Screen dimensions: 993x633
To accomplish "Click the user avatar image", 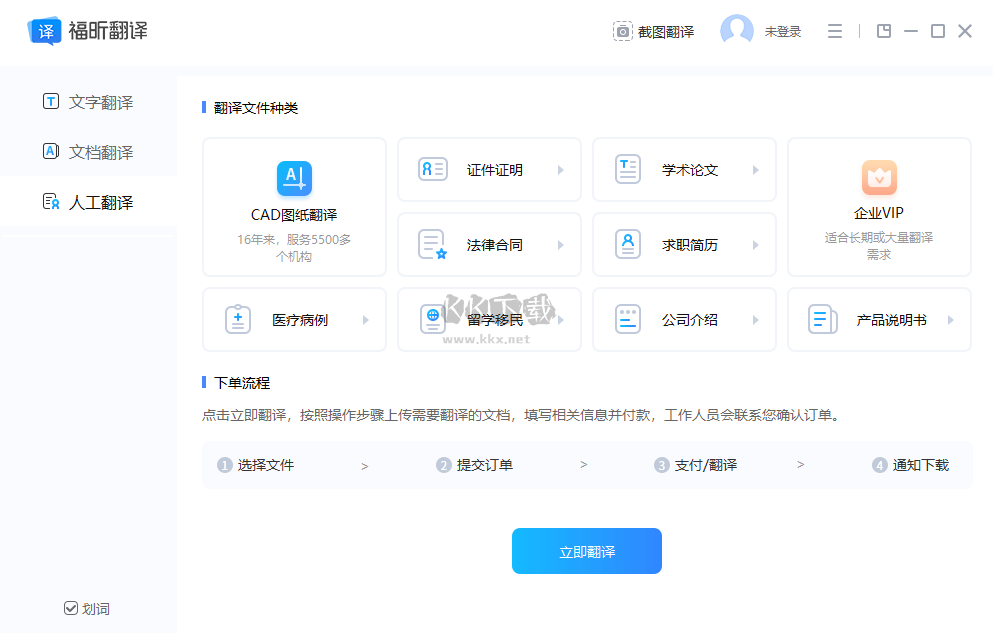I will [x=736, y=30].
